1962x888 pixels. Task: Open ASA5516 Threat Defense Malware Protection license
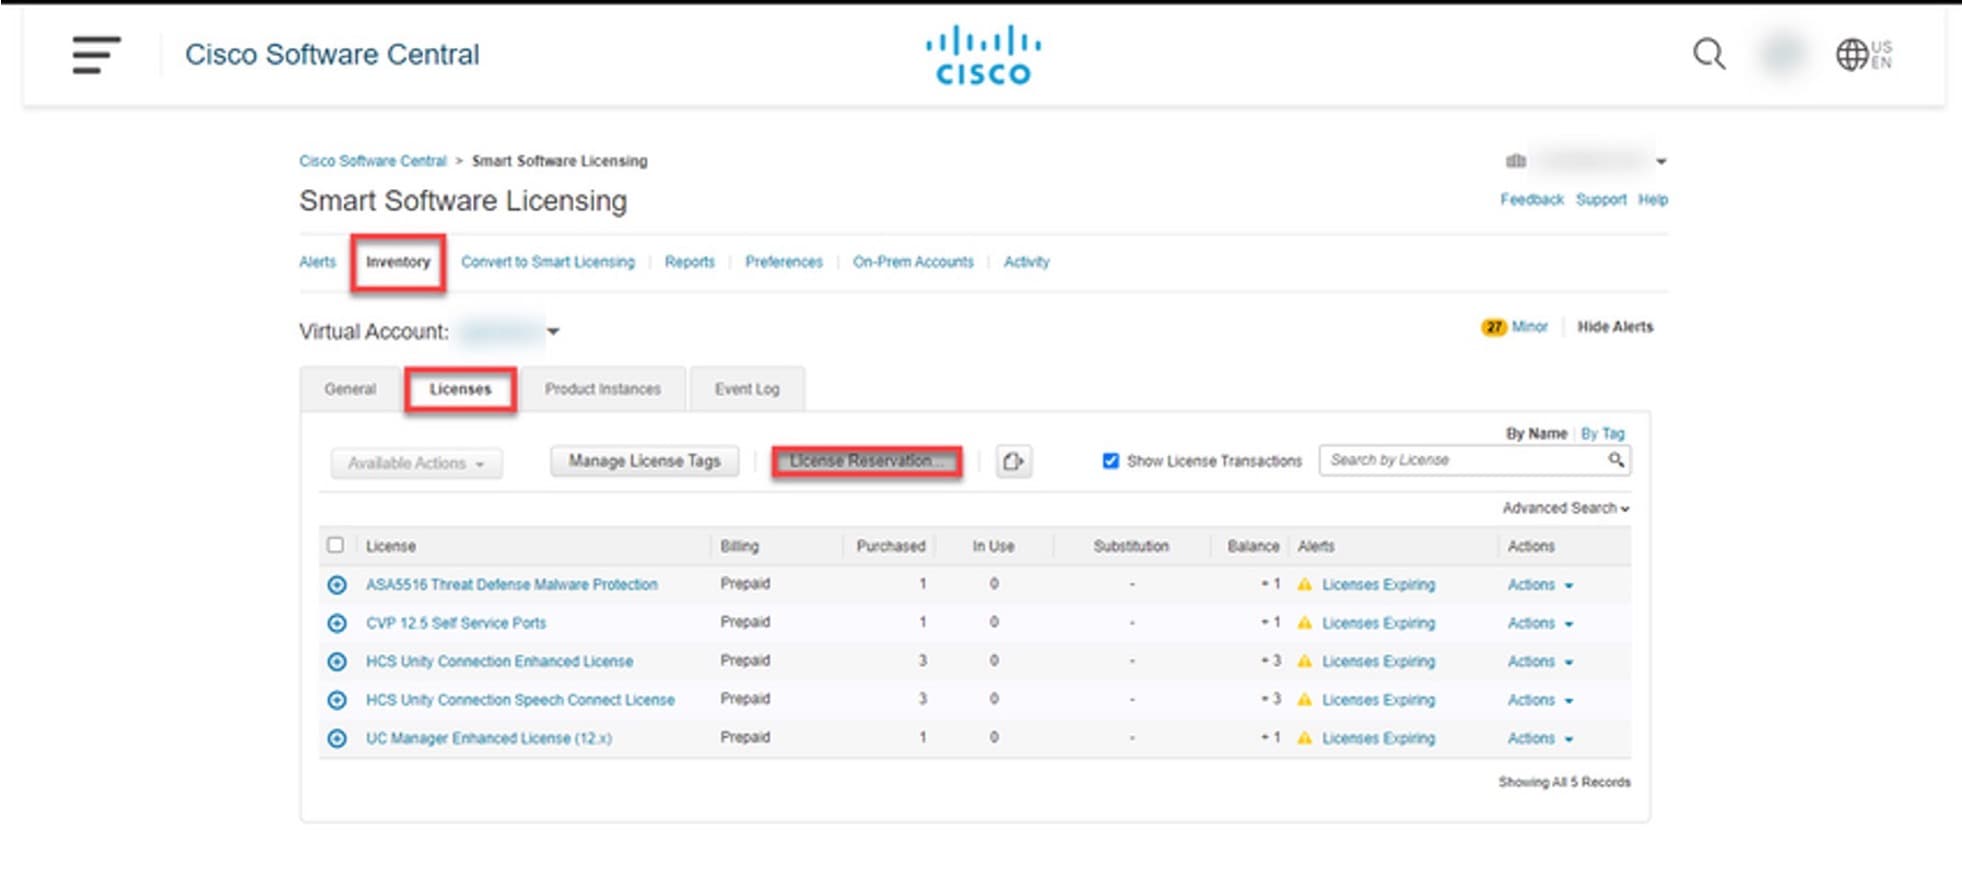tap(511, 585)
